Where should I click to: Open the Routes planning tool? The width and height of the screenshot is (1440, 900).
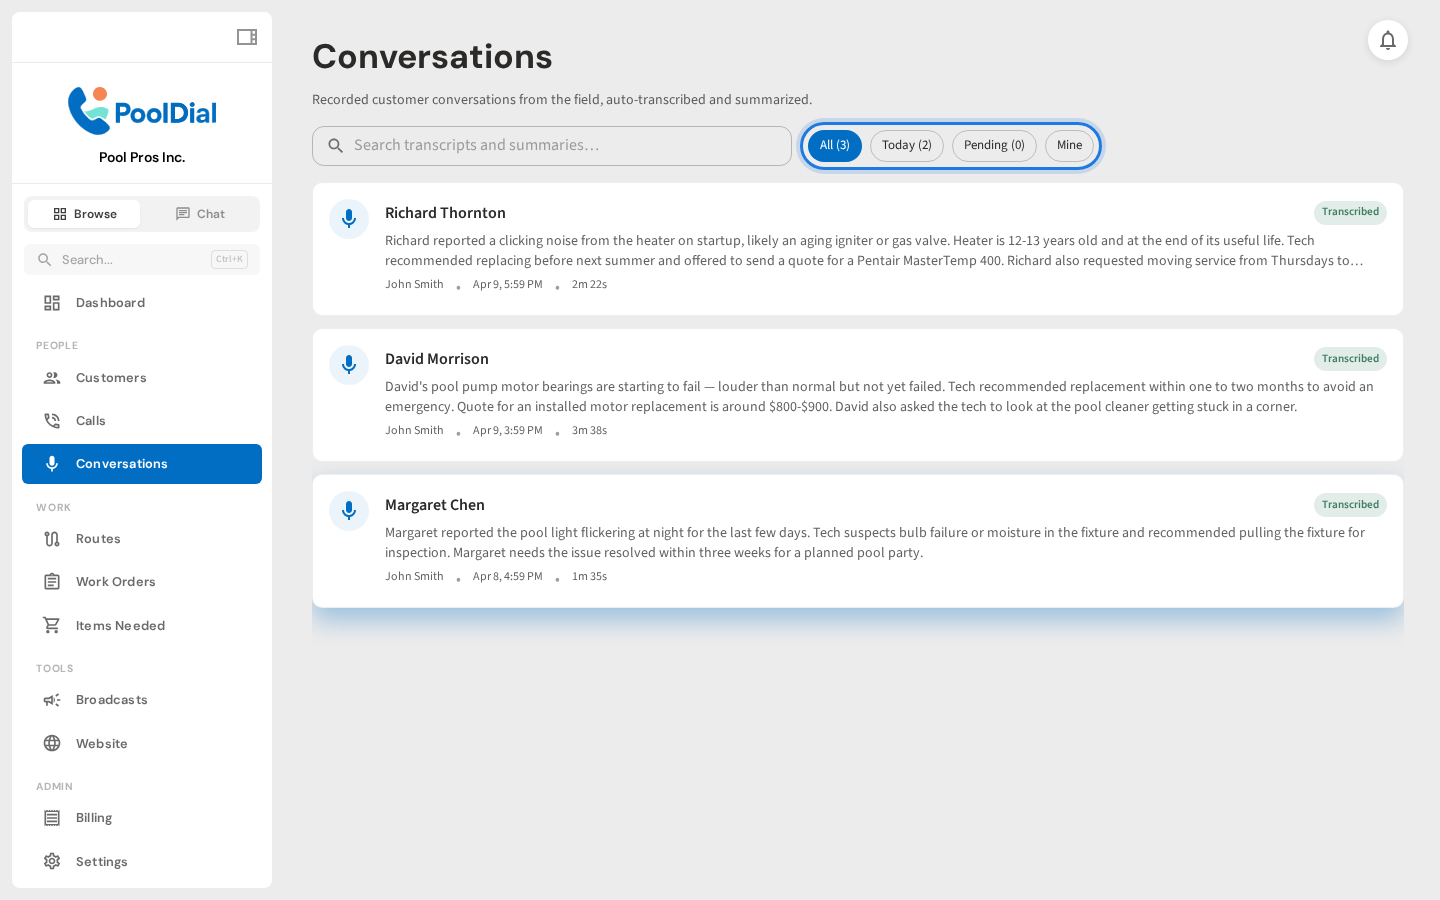pos(98,539)
